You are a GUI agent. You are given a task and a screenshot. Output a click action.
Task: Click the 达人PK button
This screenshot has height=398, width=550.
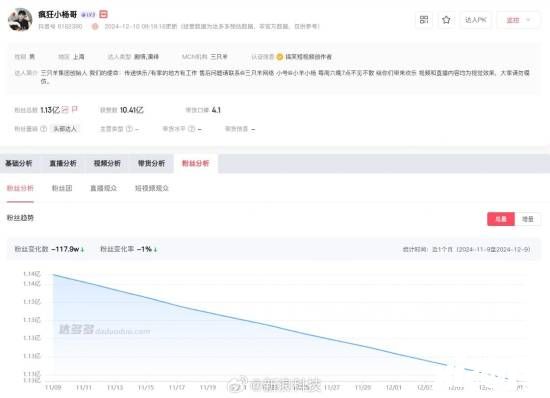tap(476, 20)
